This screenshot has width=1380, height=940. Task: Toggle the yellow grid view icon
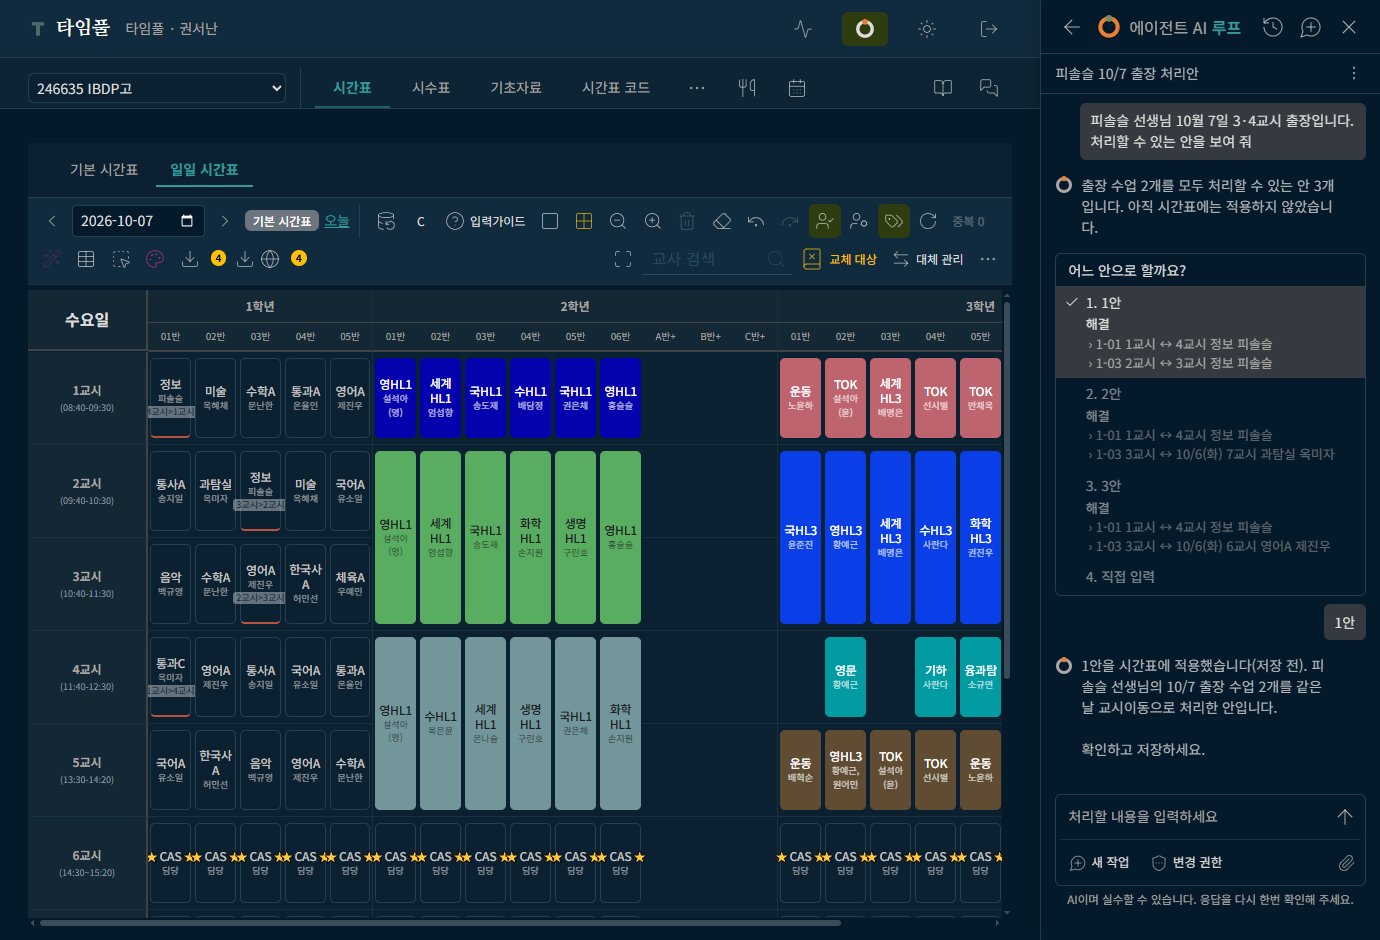(584, 221)
